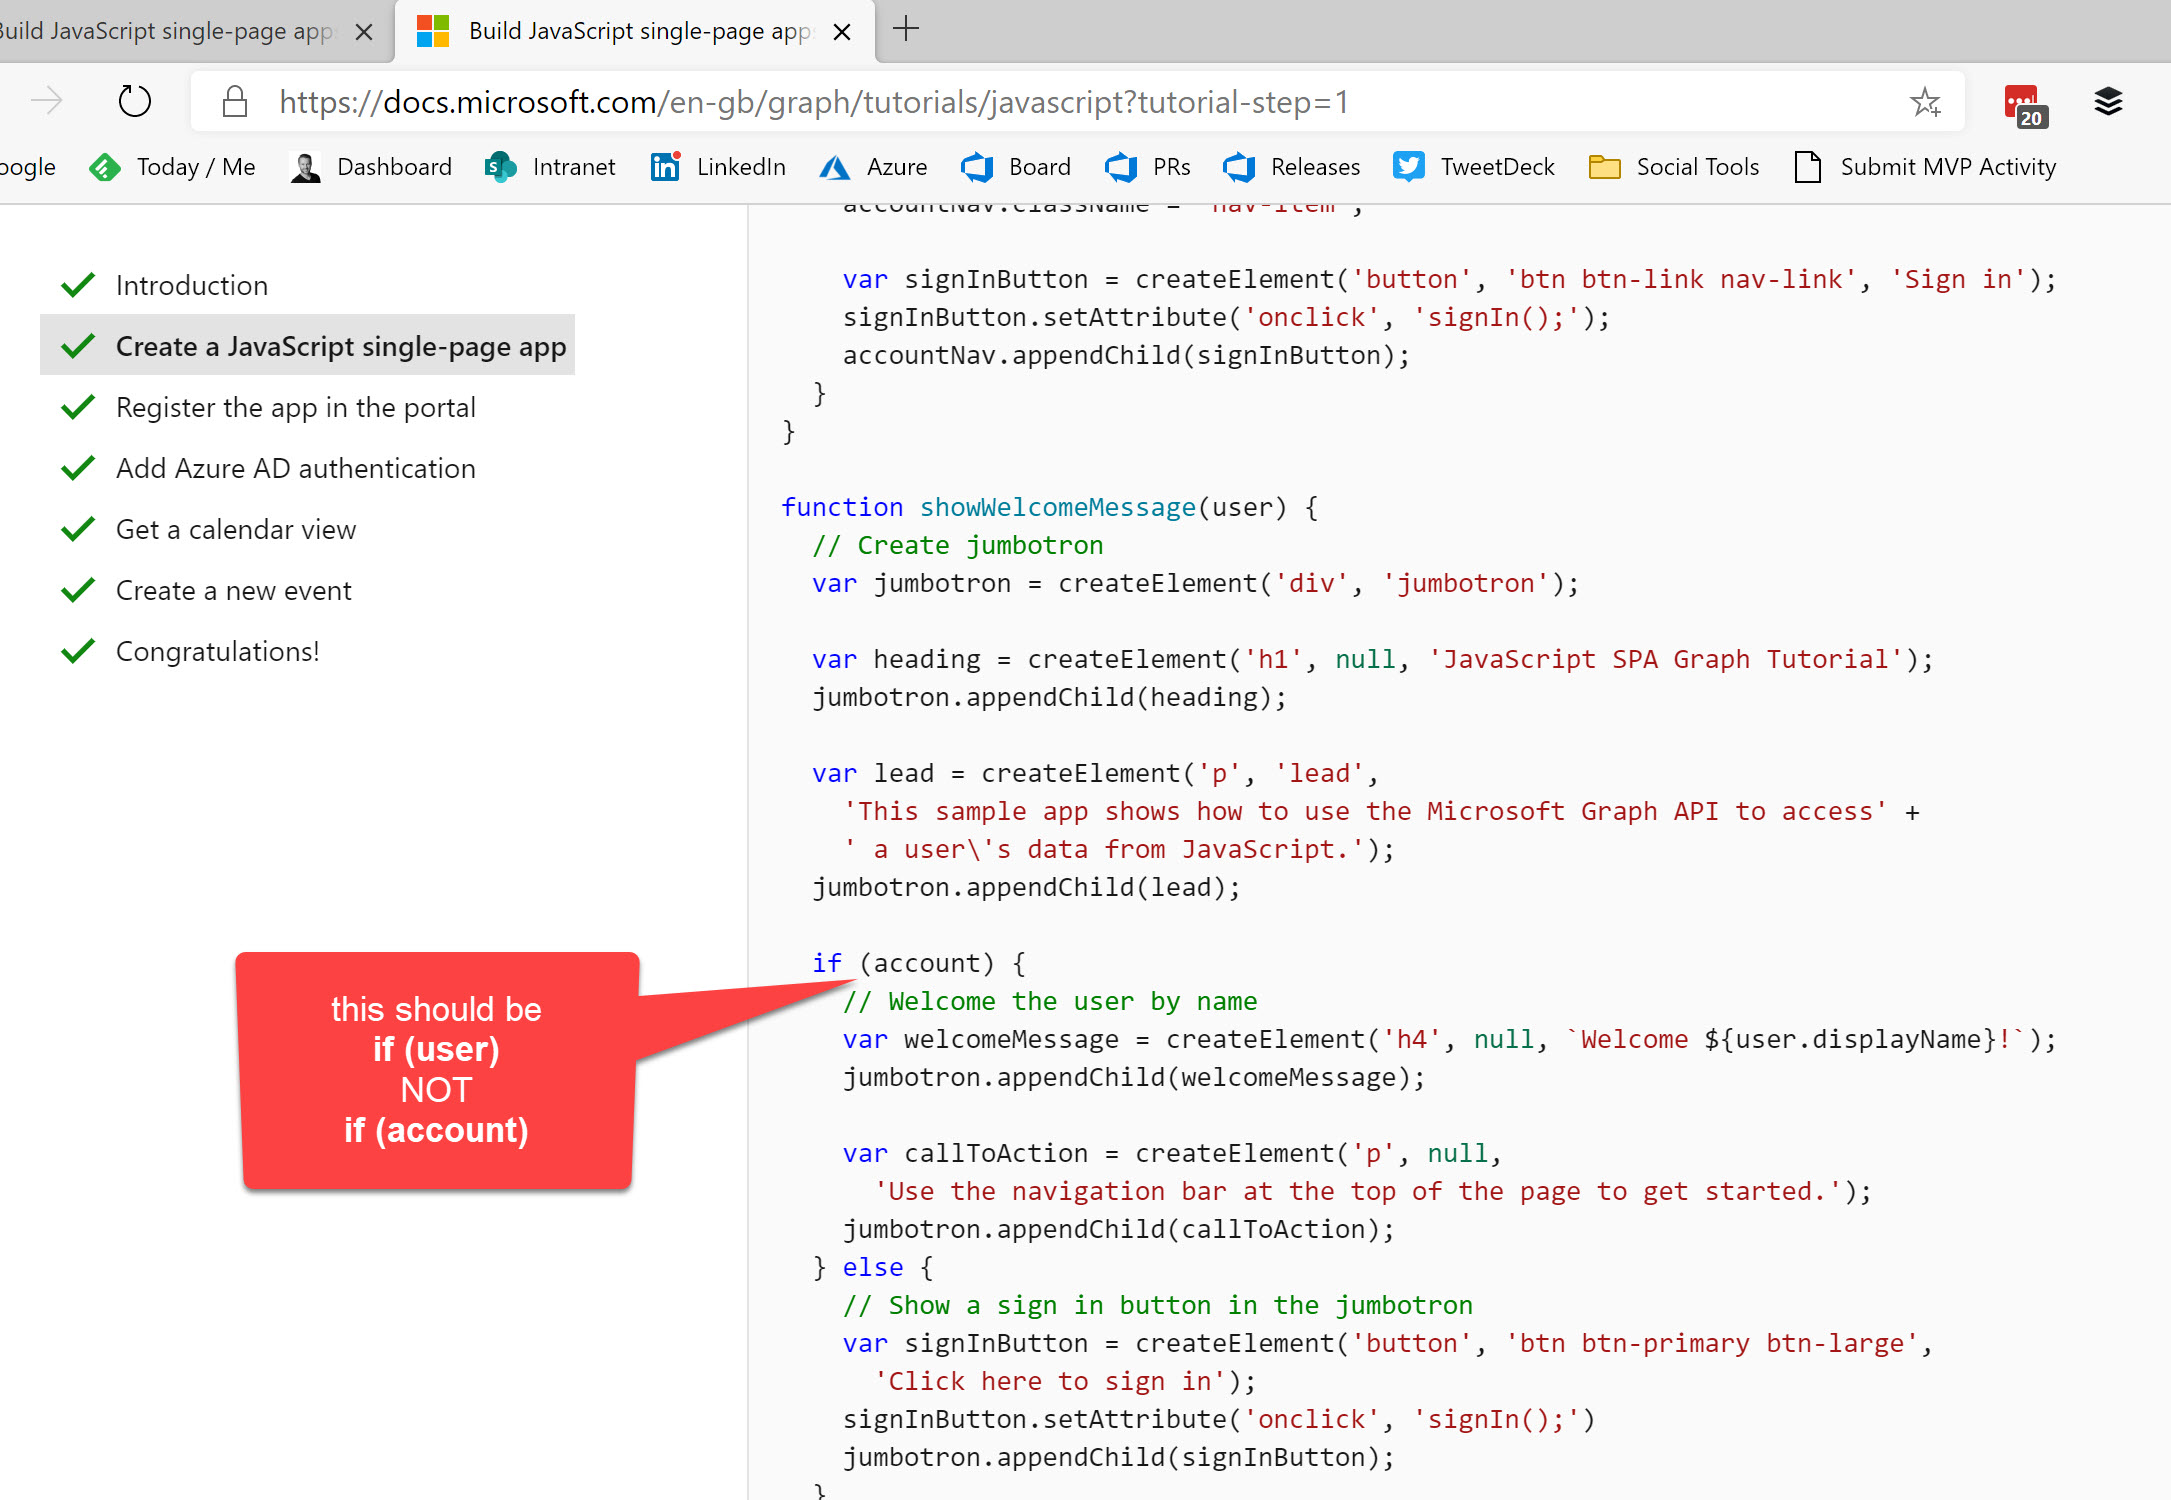Open a new browser tab

pyautogui.click(x=905, y=29)
